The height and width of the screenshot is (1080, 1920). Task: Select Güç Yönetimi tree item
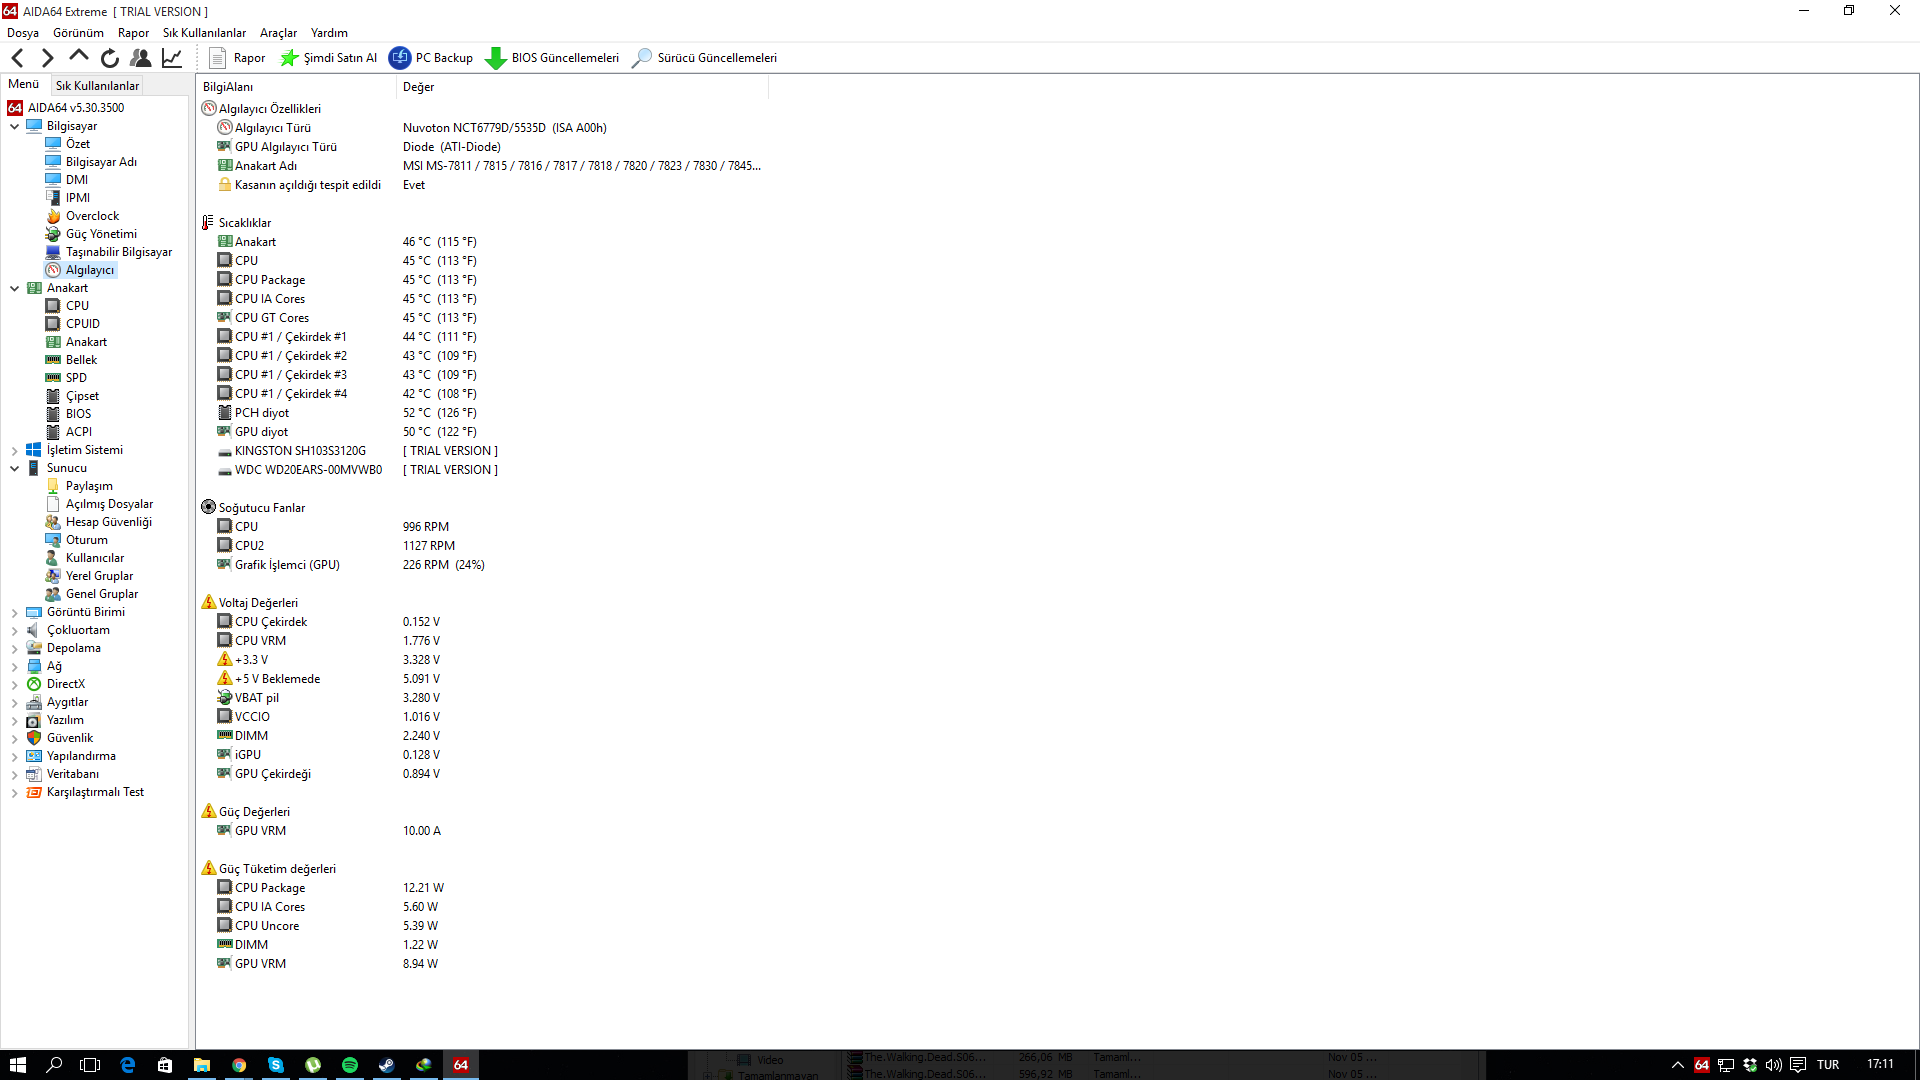(x=101, y=234)
